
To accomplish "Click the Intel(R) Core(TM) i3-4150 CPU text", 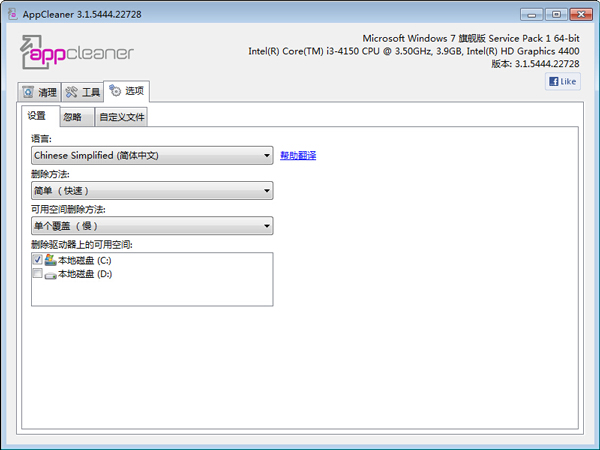I will (414, 51).
